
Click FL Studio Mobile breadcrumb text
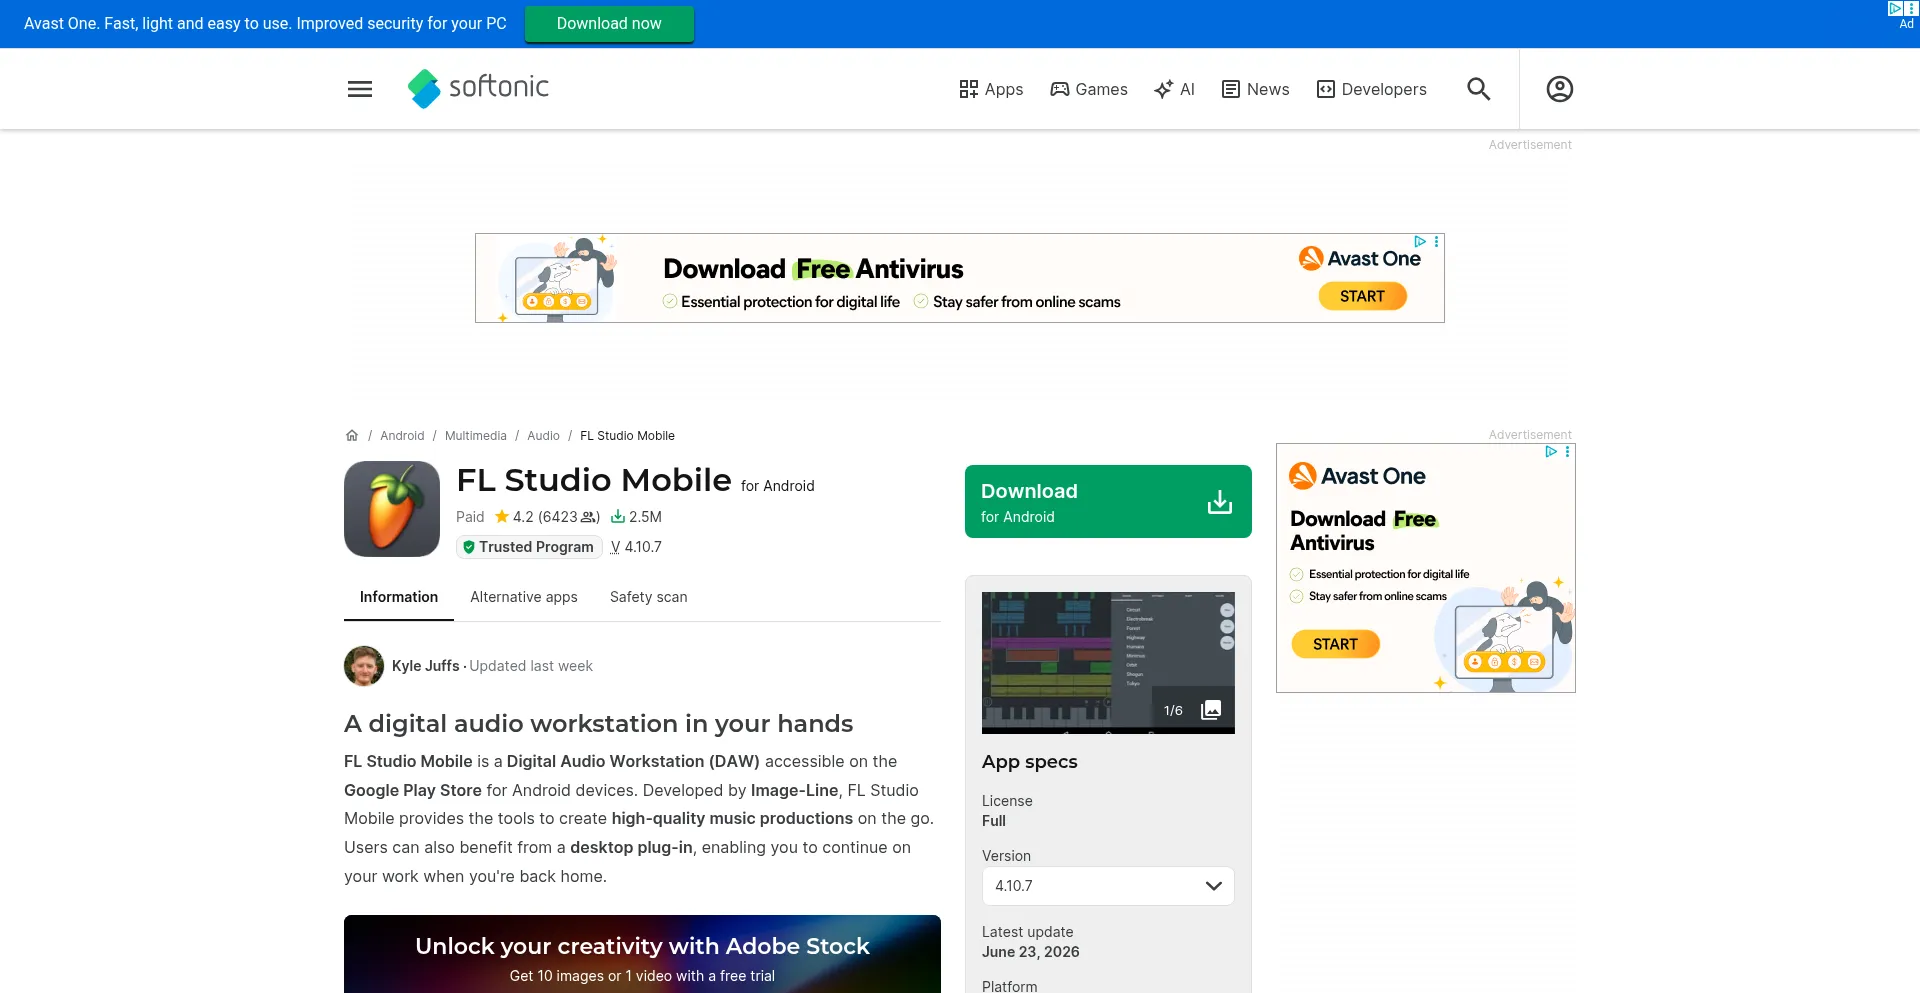point(627,436)
